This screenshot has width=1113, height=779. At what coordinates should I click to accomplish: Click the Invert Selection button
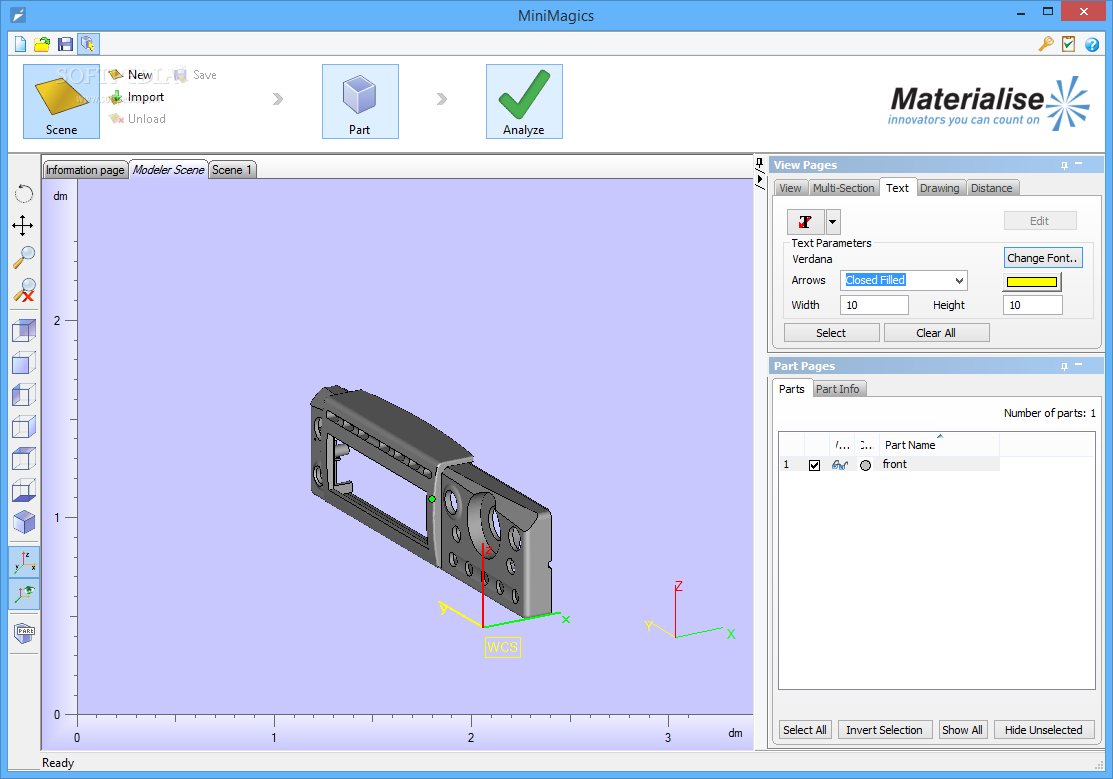click(884, 730)
